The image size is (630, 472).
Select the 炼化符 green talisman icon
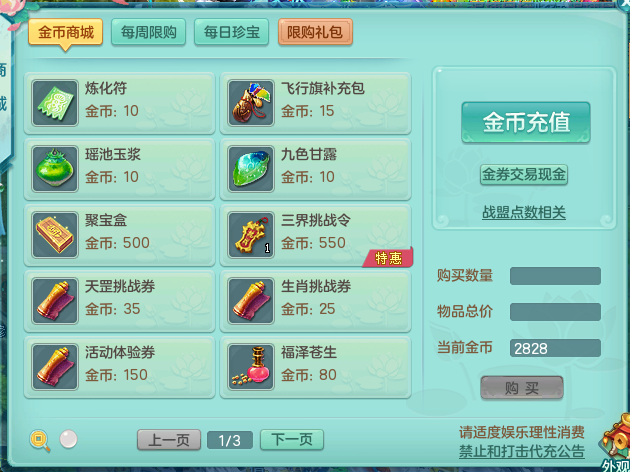click(55, 103)
